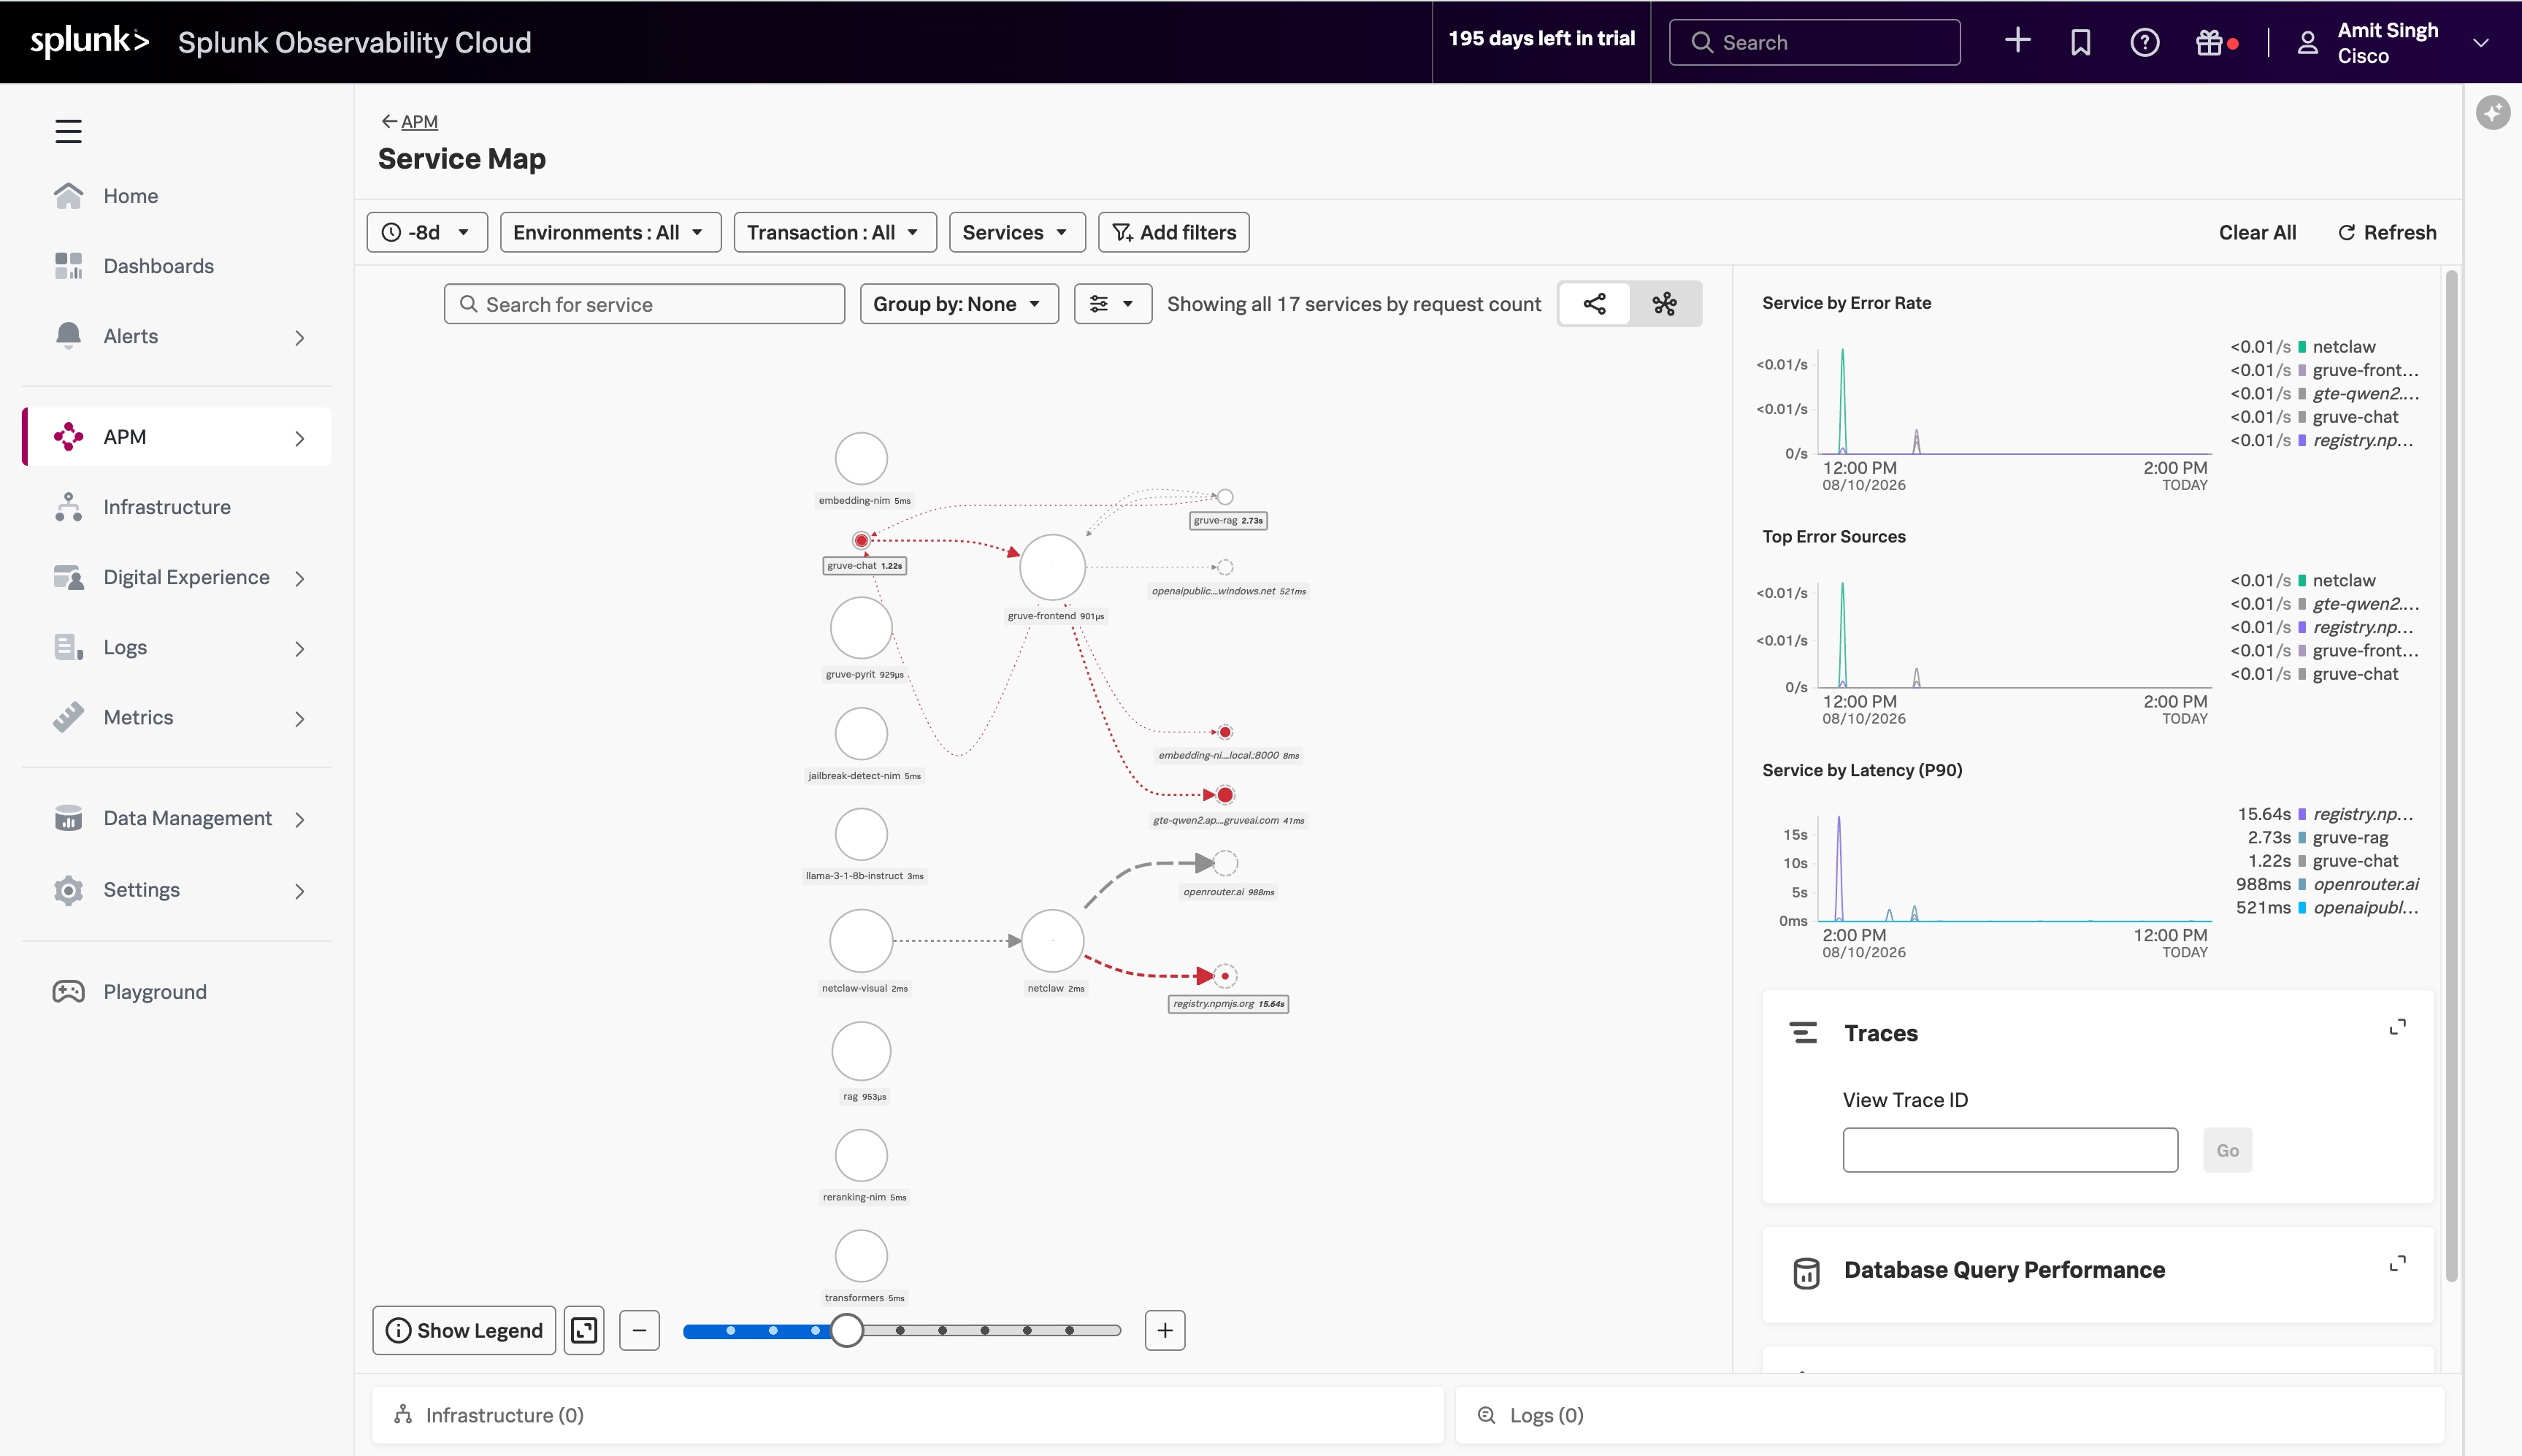Select the transformers service node
This screenshot has width=2522, height=1456.
tap(861, 1256)
